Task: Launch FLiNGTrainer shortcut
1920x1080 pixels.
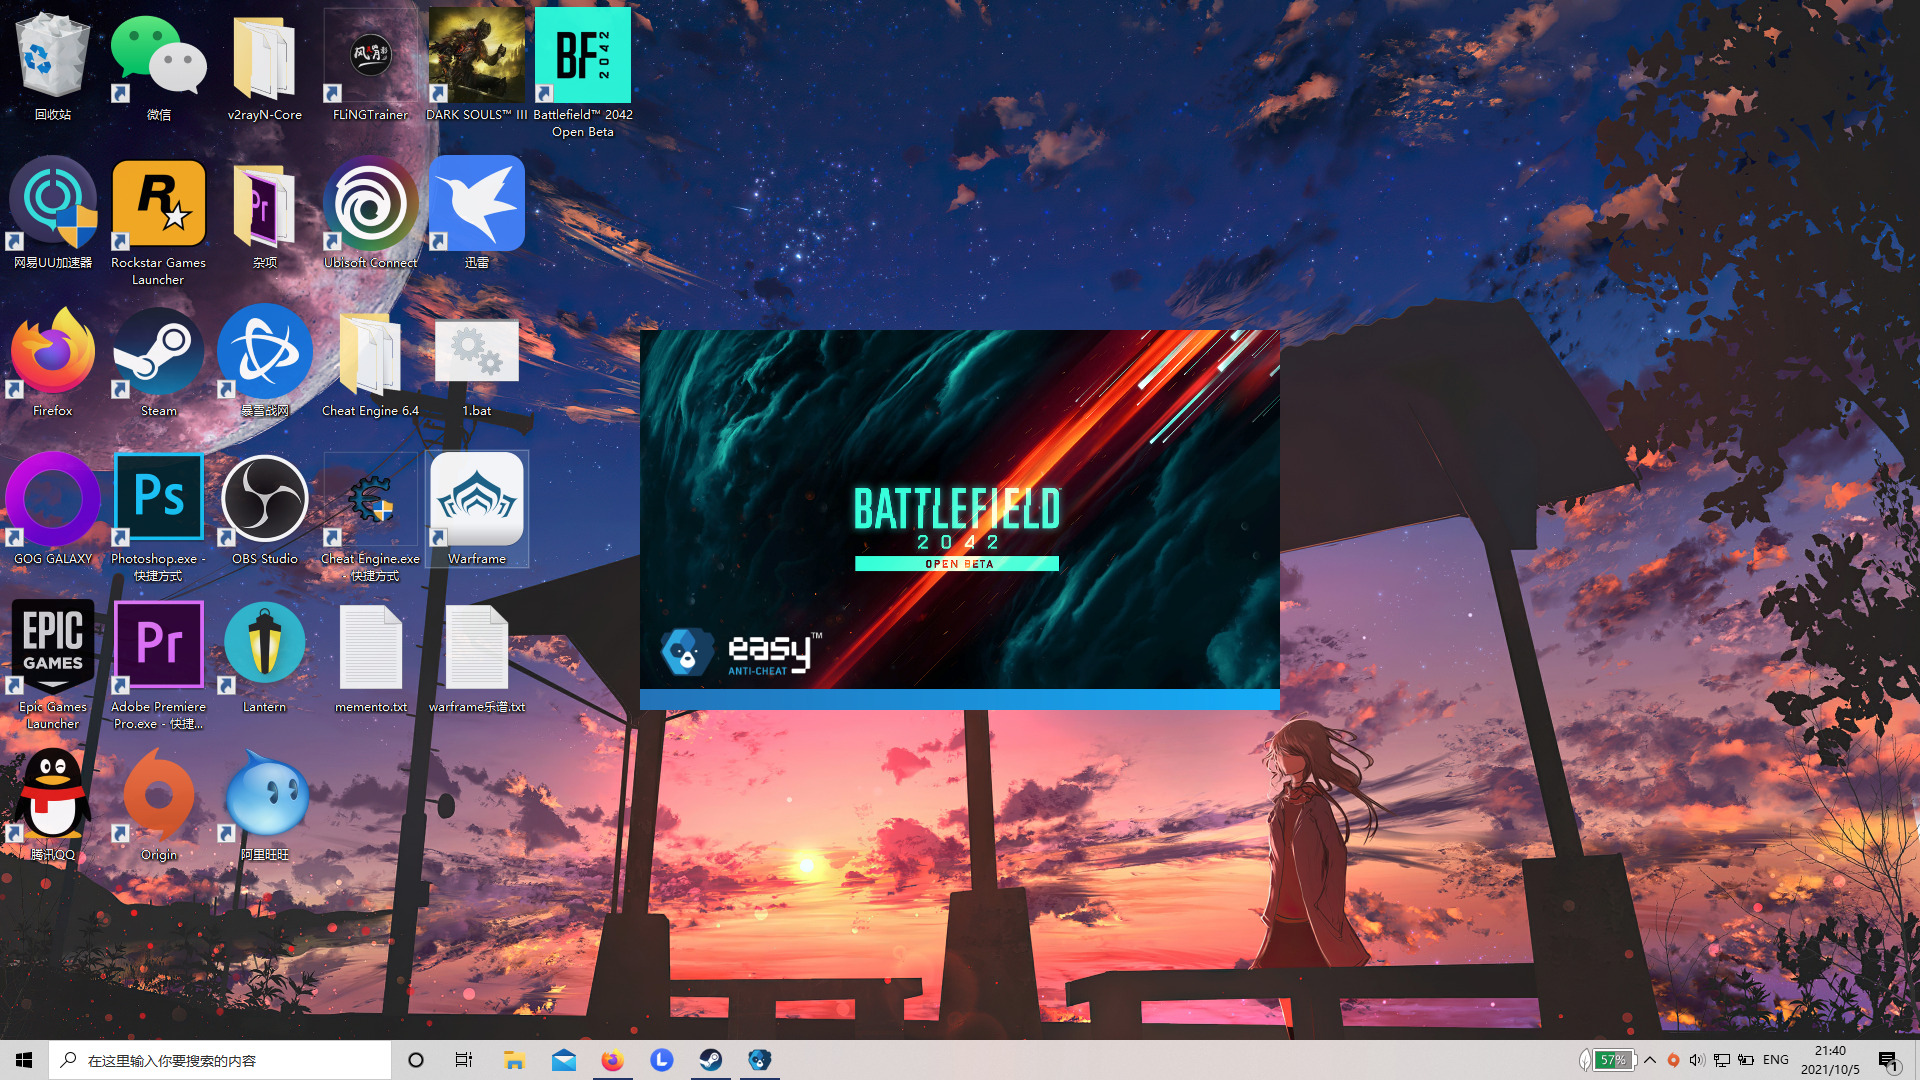Action: click(371, 66)
